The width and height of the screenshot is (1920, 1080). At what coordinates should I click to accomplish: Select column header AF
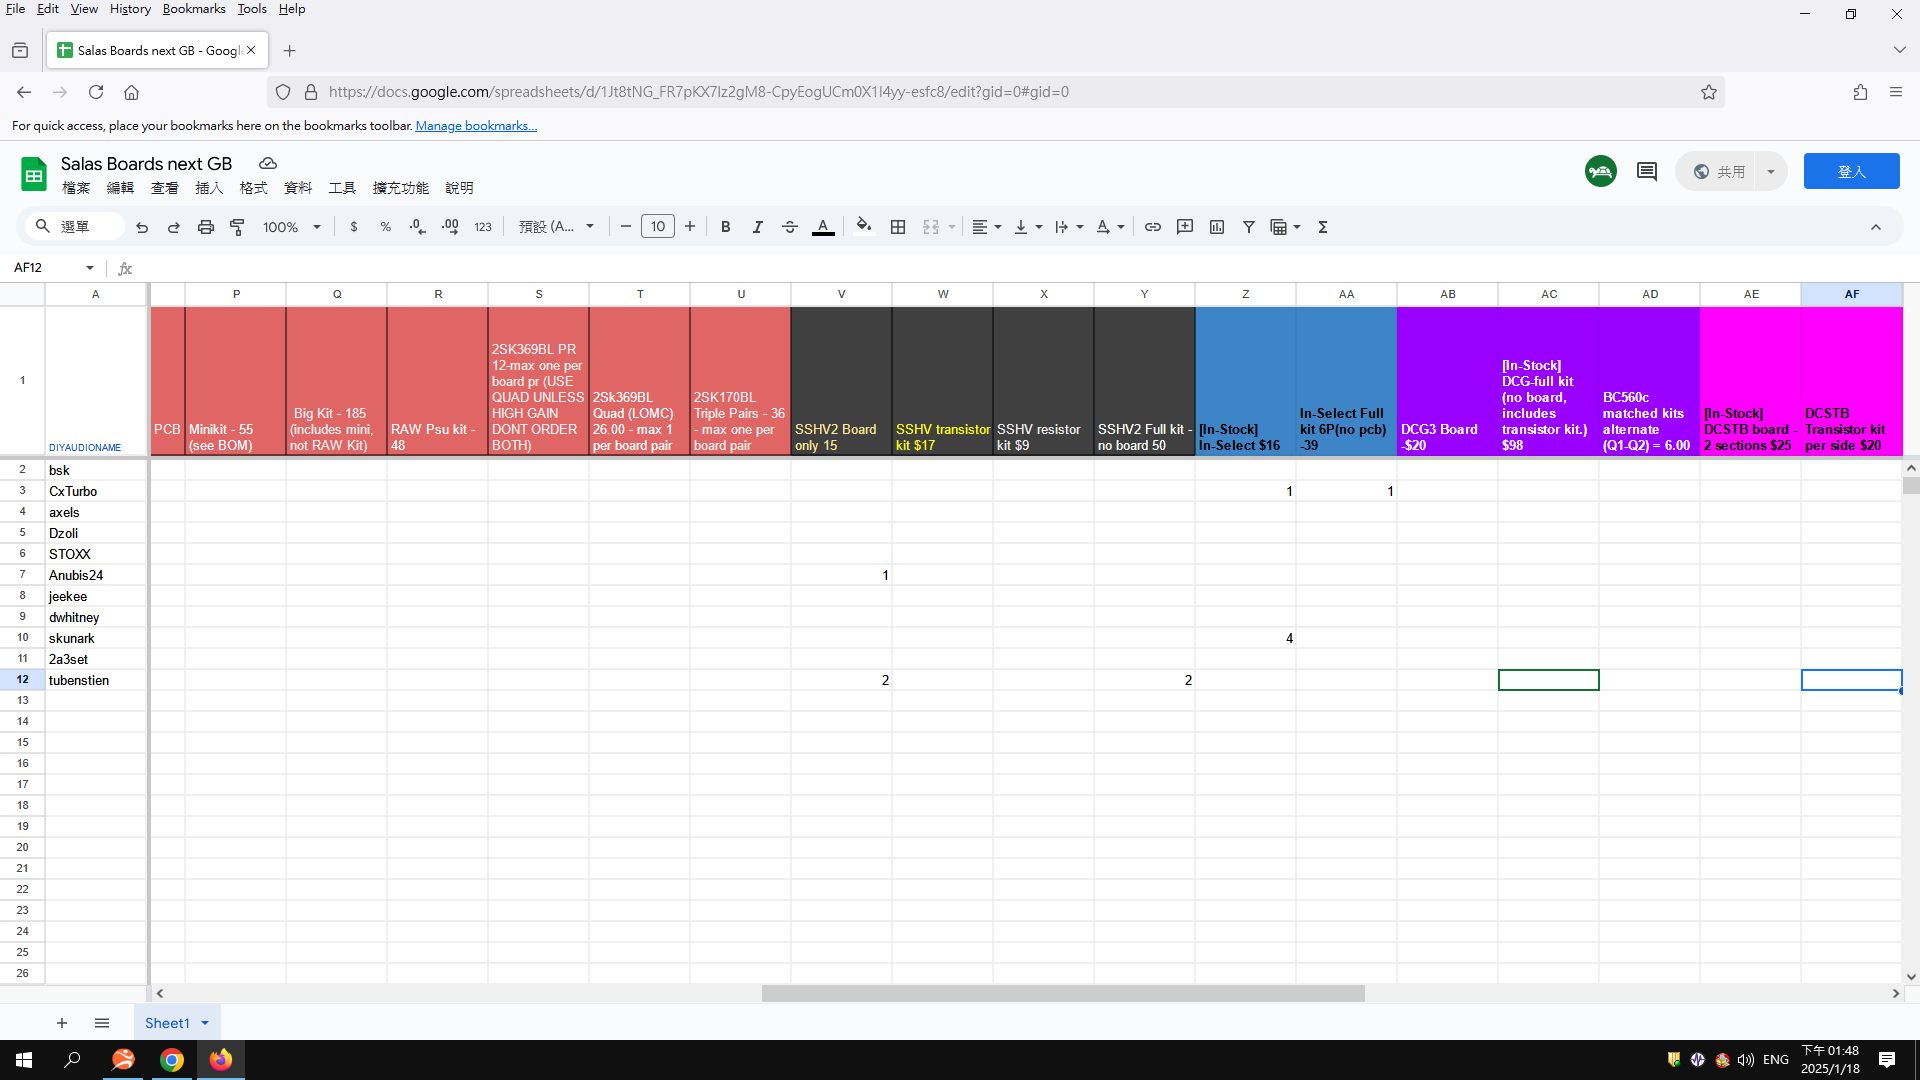click(1851, 294)
